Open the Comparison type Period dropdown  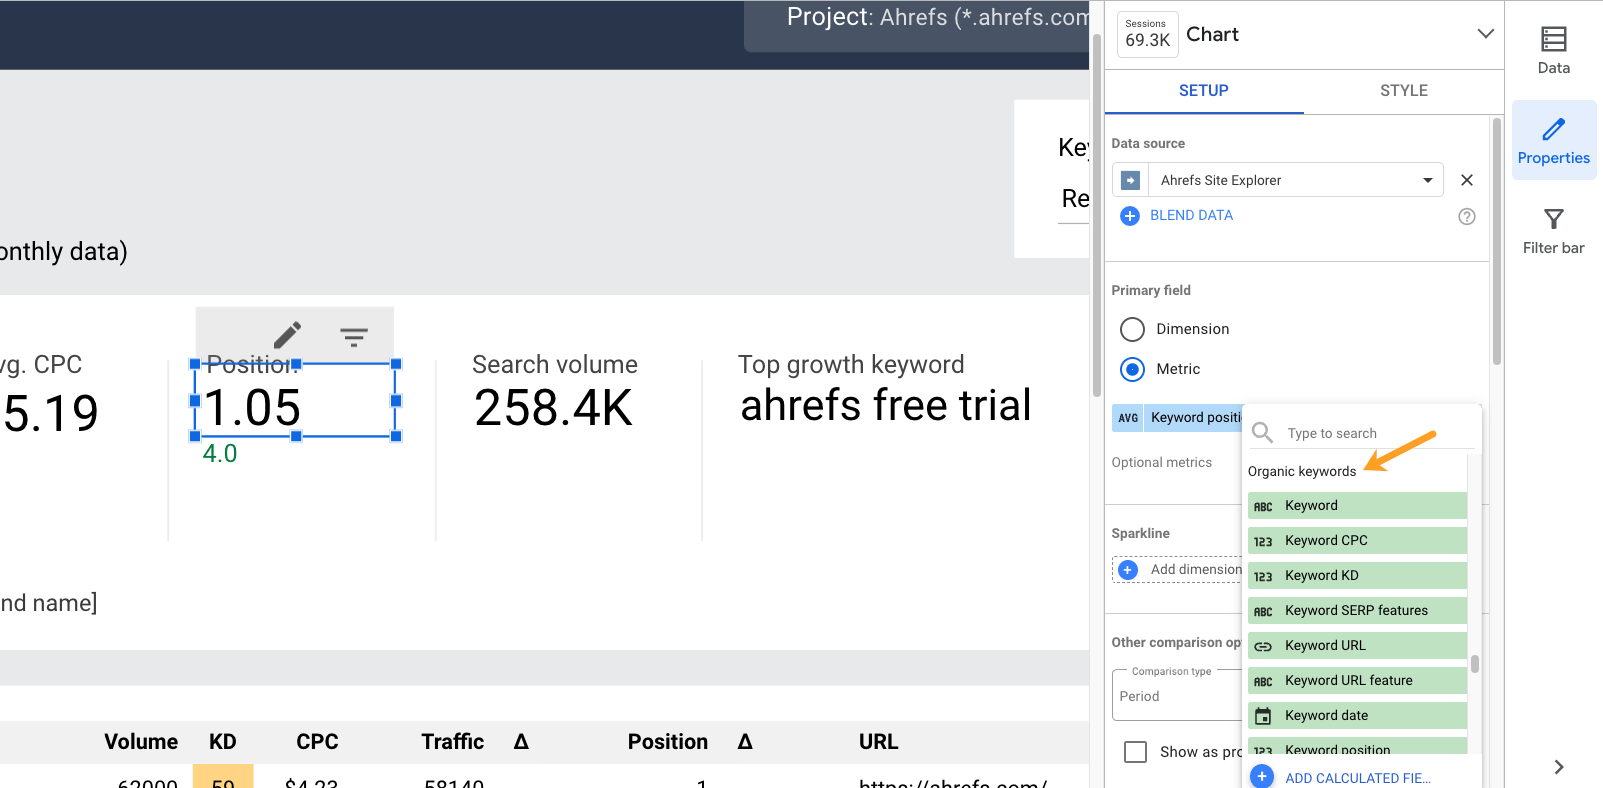coord(1177,696)
